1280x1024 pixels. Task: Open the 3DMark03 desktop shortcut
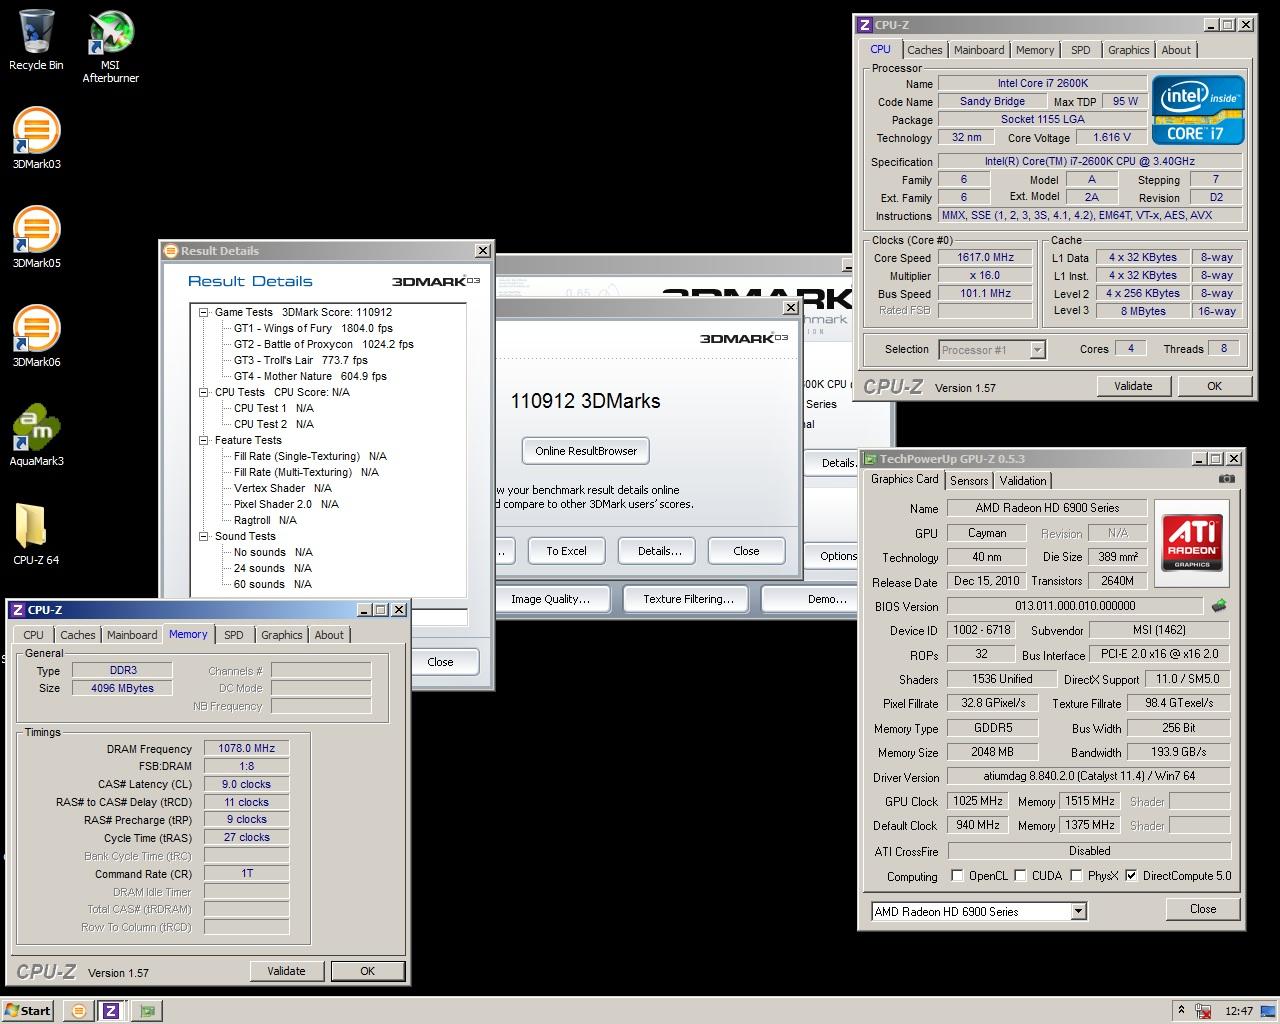tap(36, 138)
